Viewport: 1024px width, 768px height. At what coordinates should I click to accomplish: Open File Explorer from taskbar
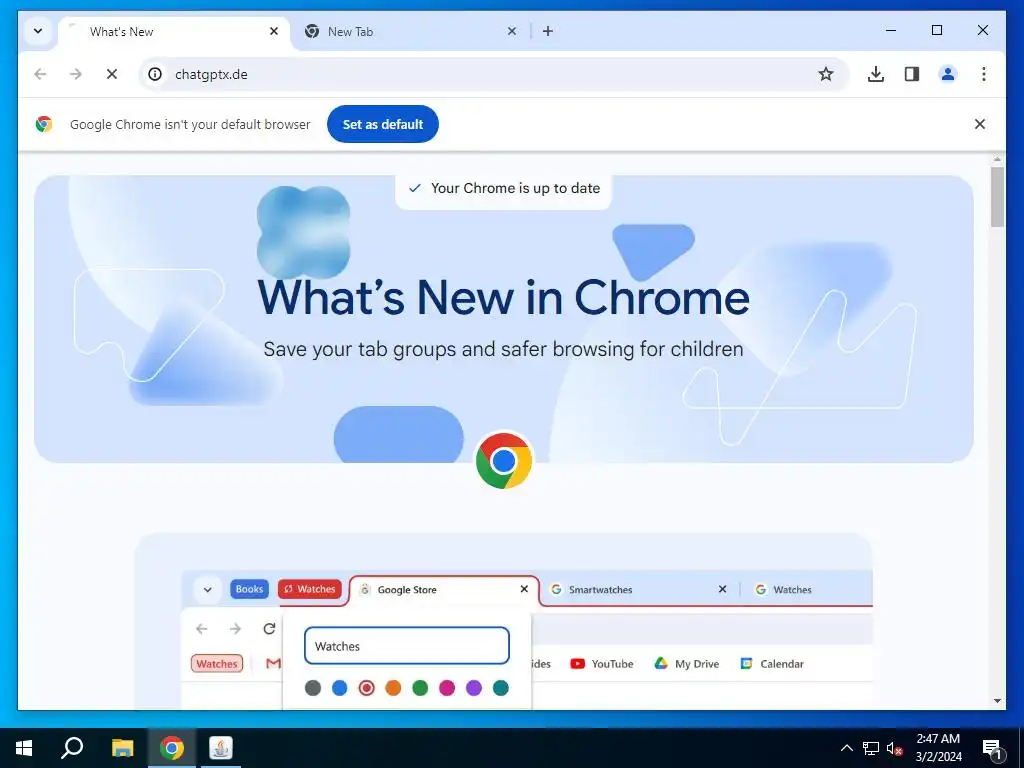tap(122, 748)
